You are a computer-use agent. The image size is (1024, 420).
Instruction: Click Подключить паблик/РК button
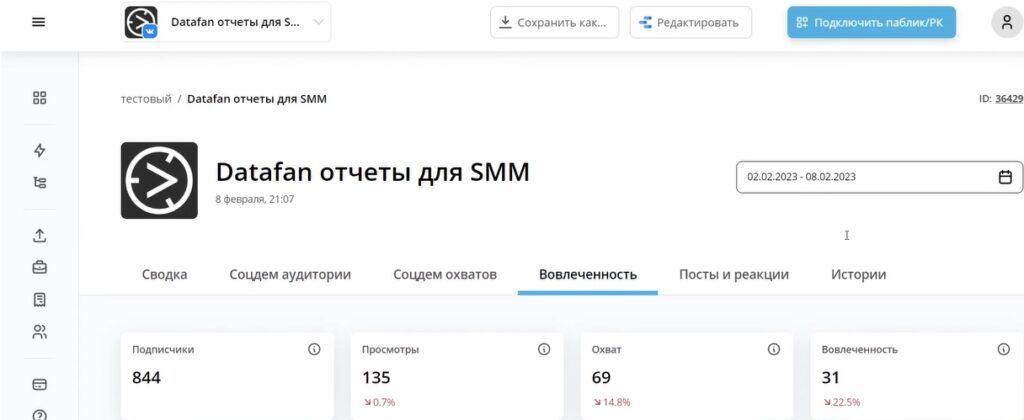(x=871, y=22)
